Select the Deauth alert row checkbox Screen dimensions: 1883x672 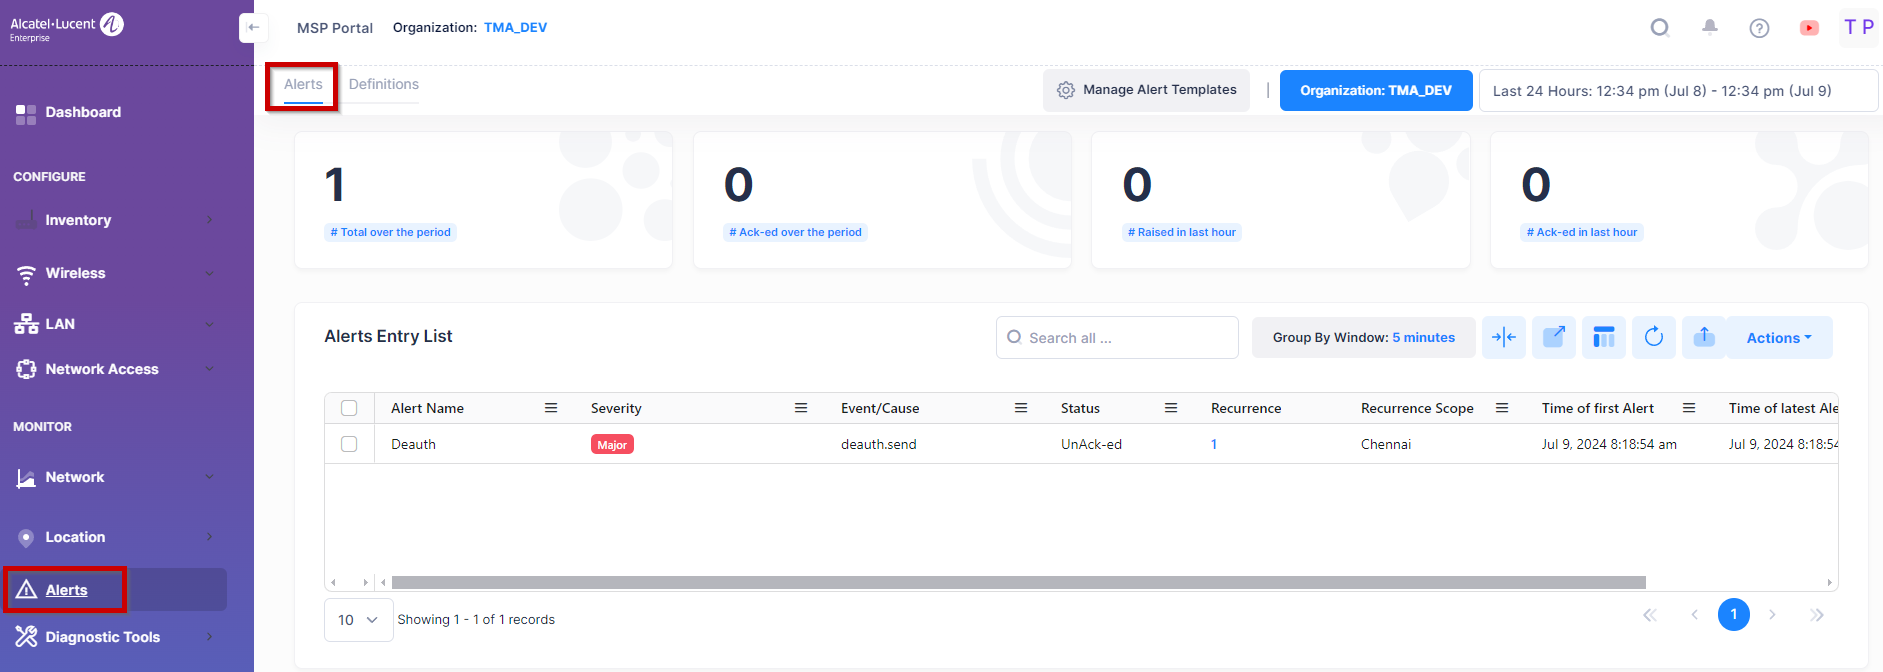pyautogui.click(x=349, y=444)
